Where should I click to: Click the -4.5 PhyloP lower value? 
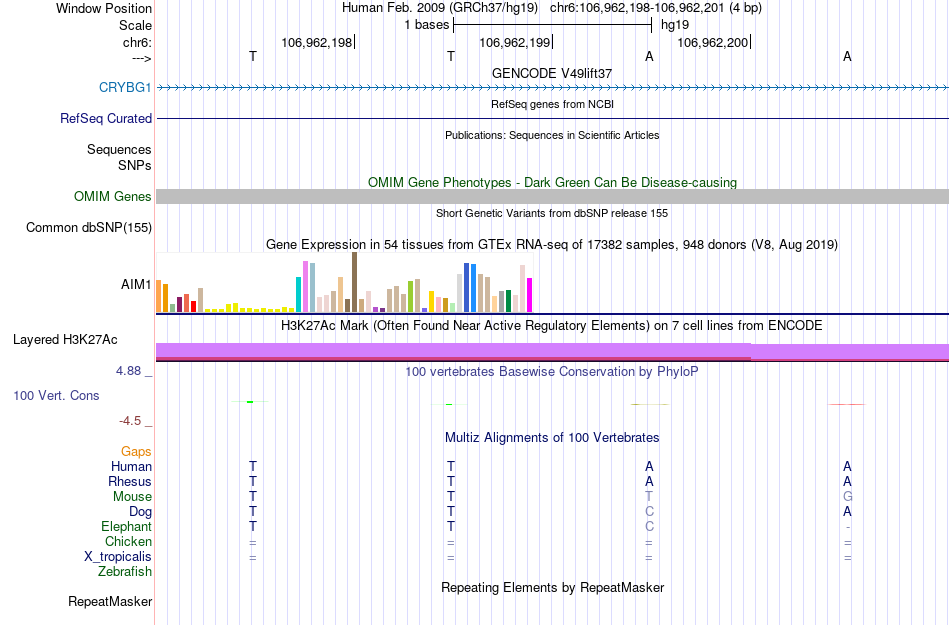[130, 420]
